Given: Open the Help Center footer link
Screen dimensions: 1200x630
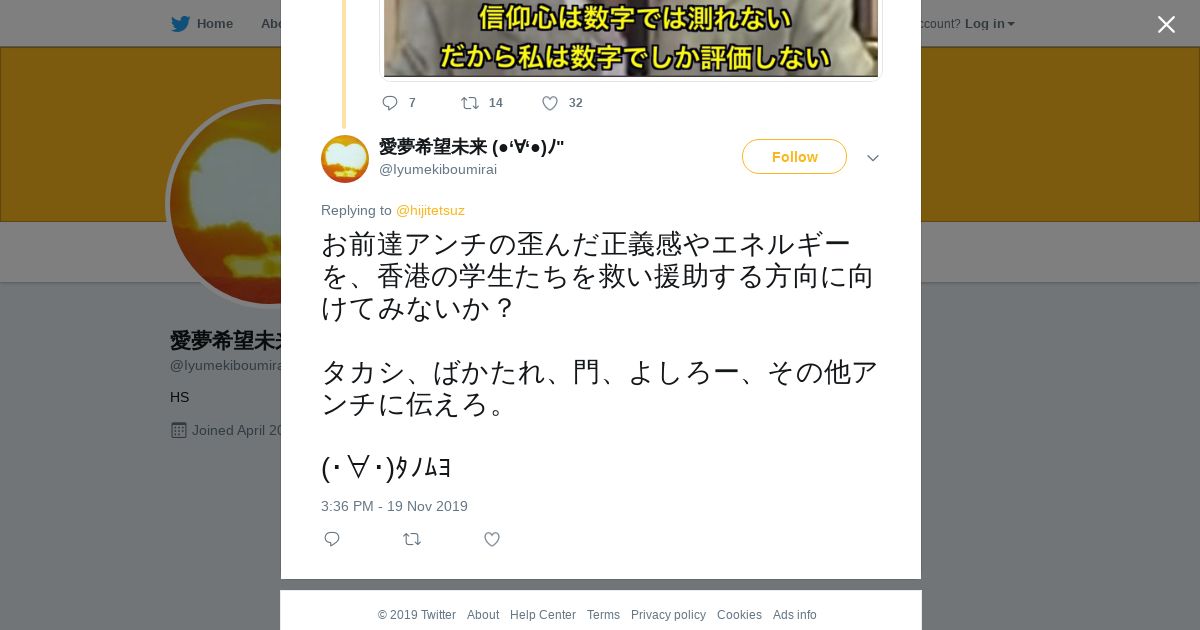Looking at the screenshot, I should [543, 615].
